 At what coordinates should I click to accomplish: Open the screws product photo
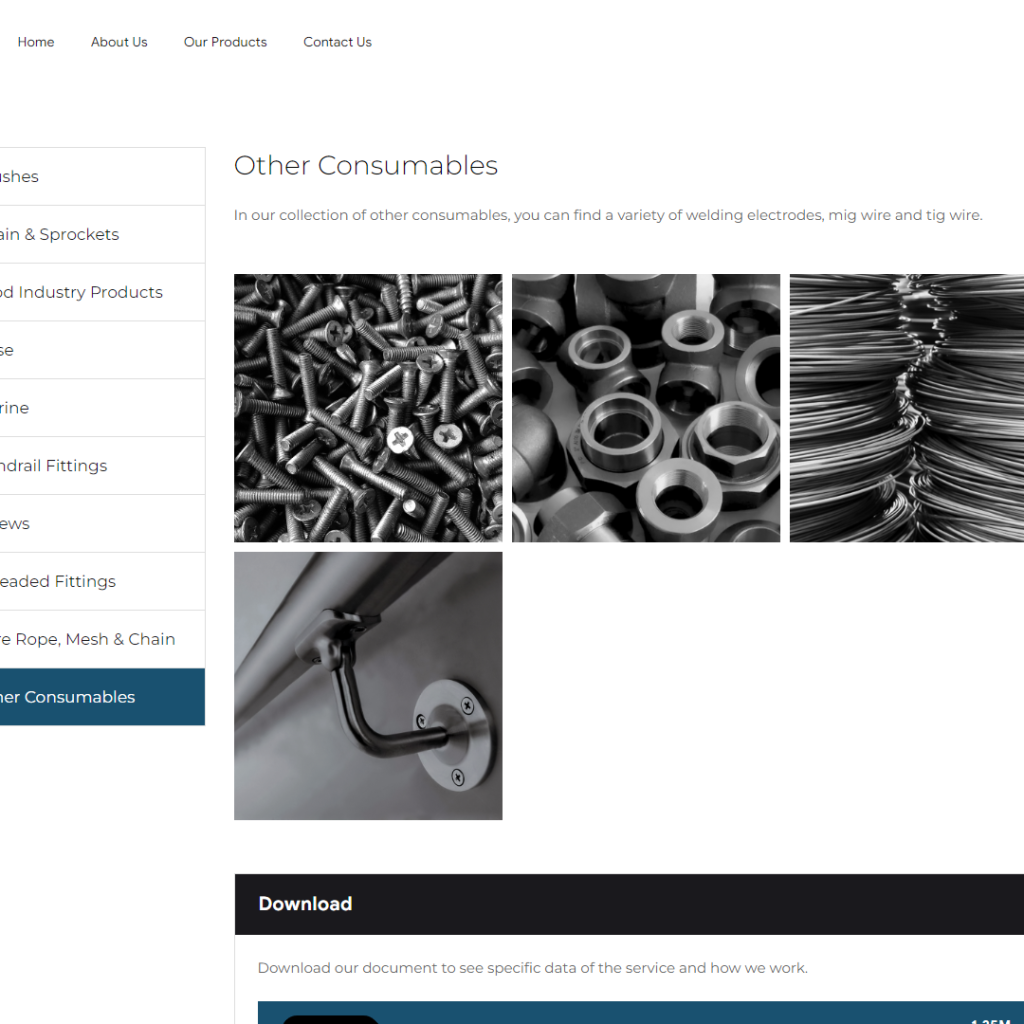[368, 408]
